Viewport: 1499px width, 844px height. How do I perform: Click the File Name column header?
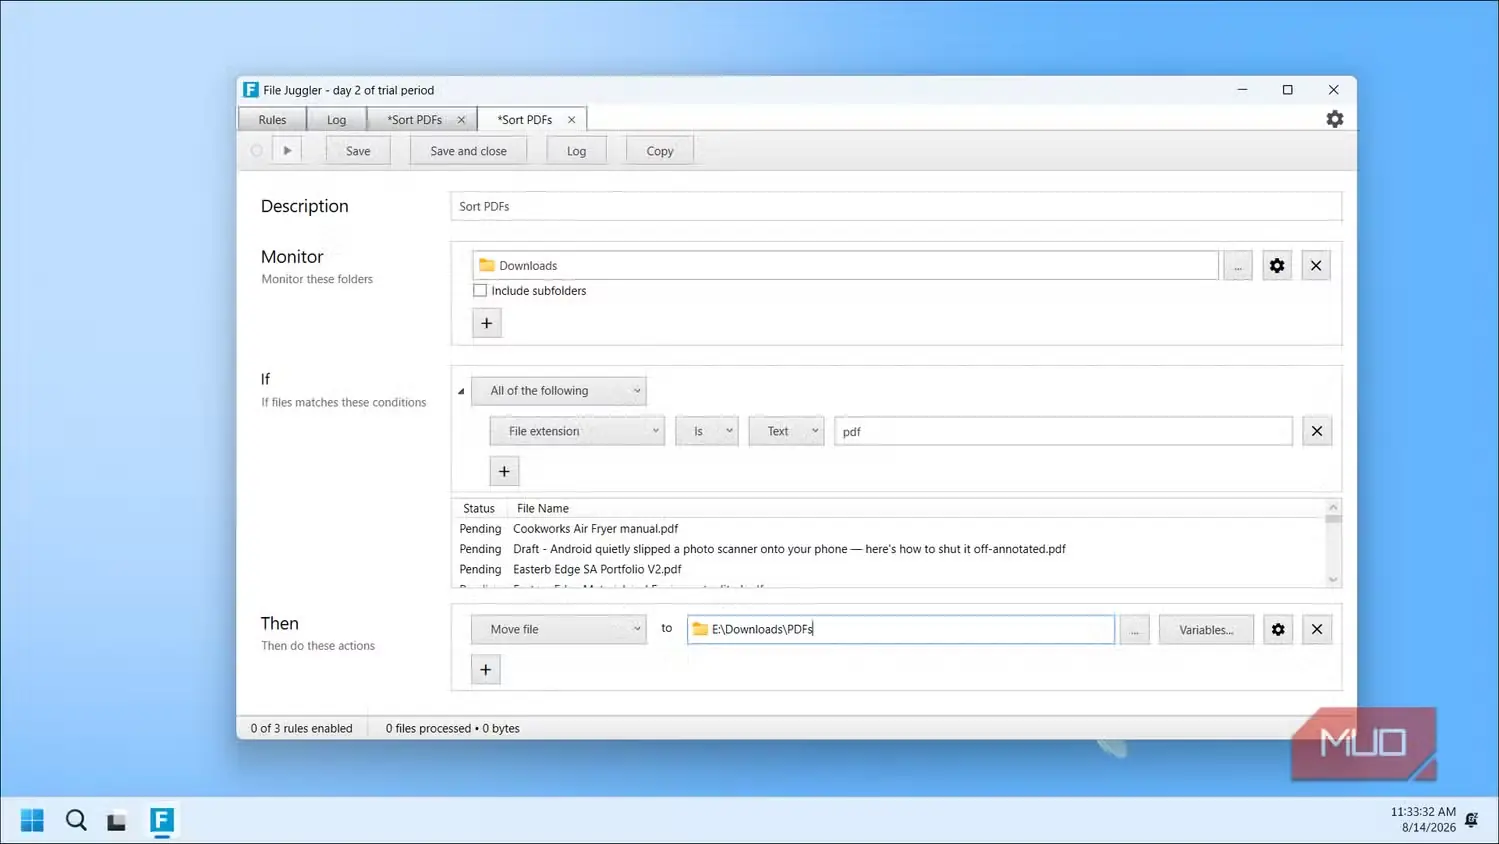543,508
